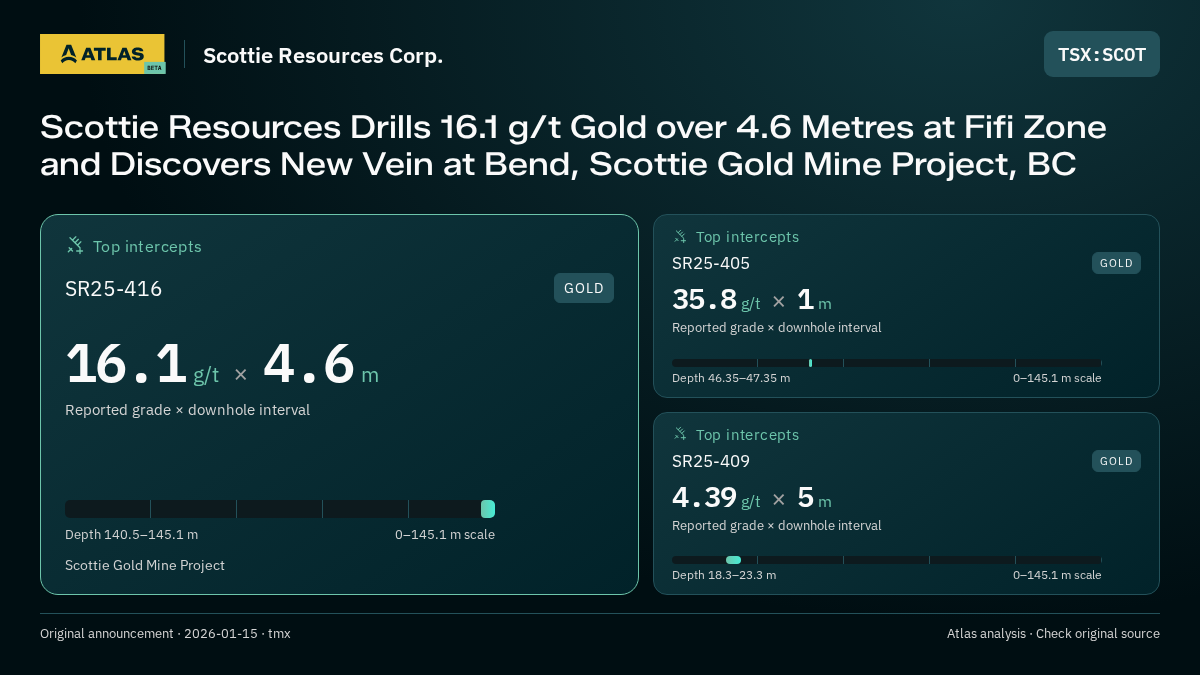
Task: Click the 'Scottie Gold Mine Project' label
Action: (145, 566)
